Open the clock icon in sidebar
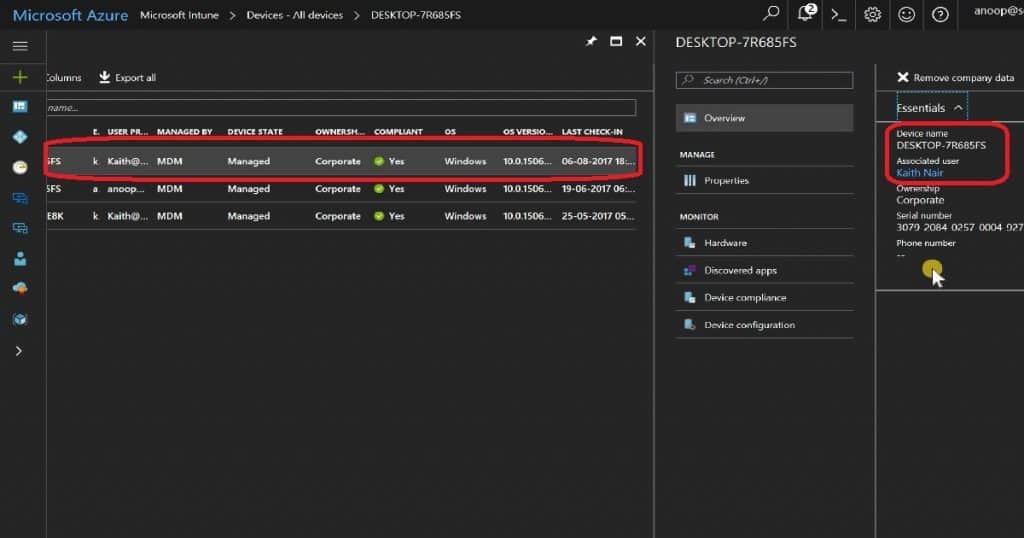1024x538 pixels. [x=20, y=167]
